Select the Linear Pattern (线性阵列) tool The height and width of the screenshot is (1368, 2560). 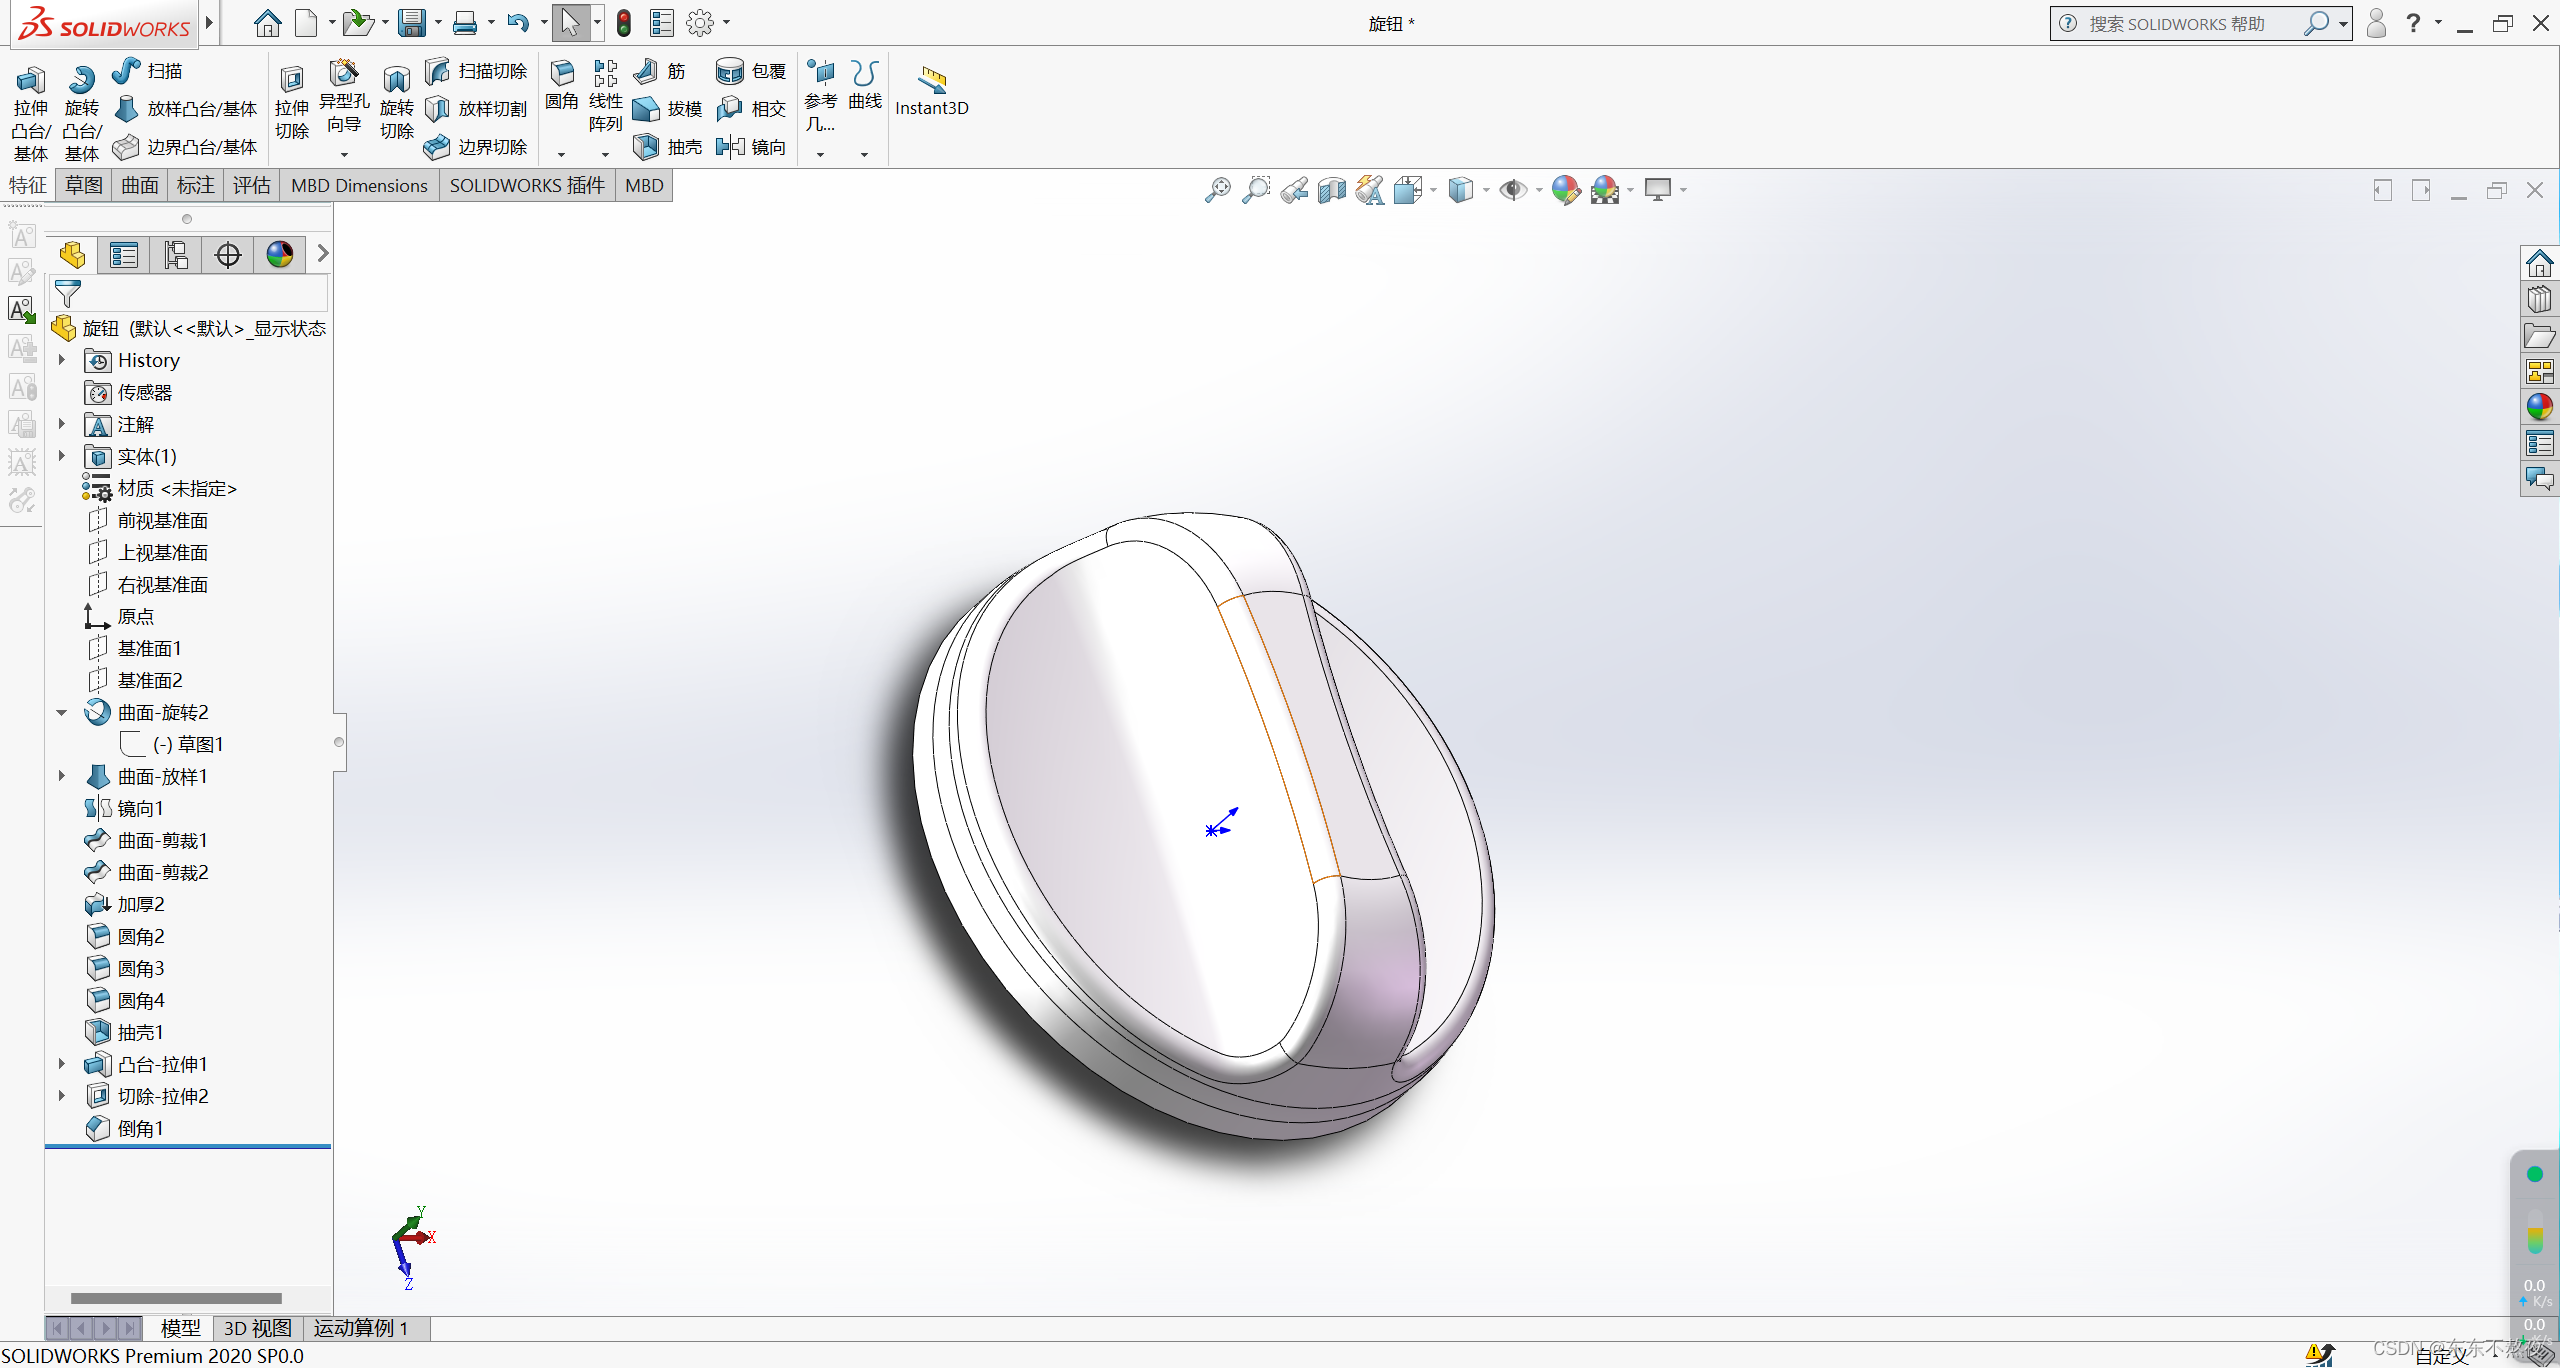605,96
